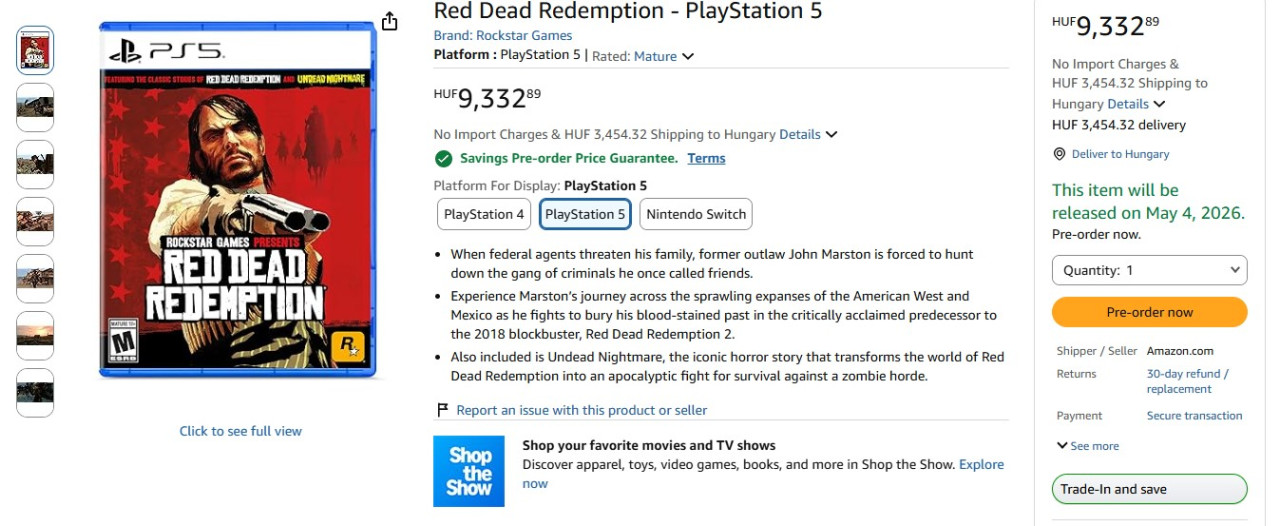Choose the Nintendo Switch platform option
The width and height of the screenshot is (1280, 526).
coord(696,214)
